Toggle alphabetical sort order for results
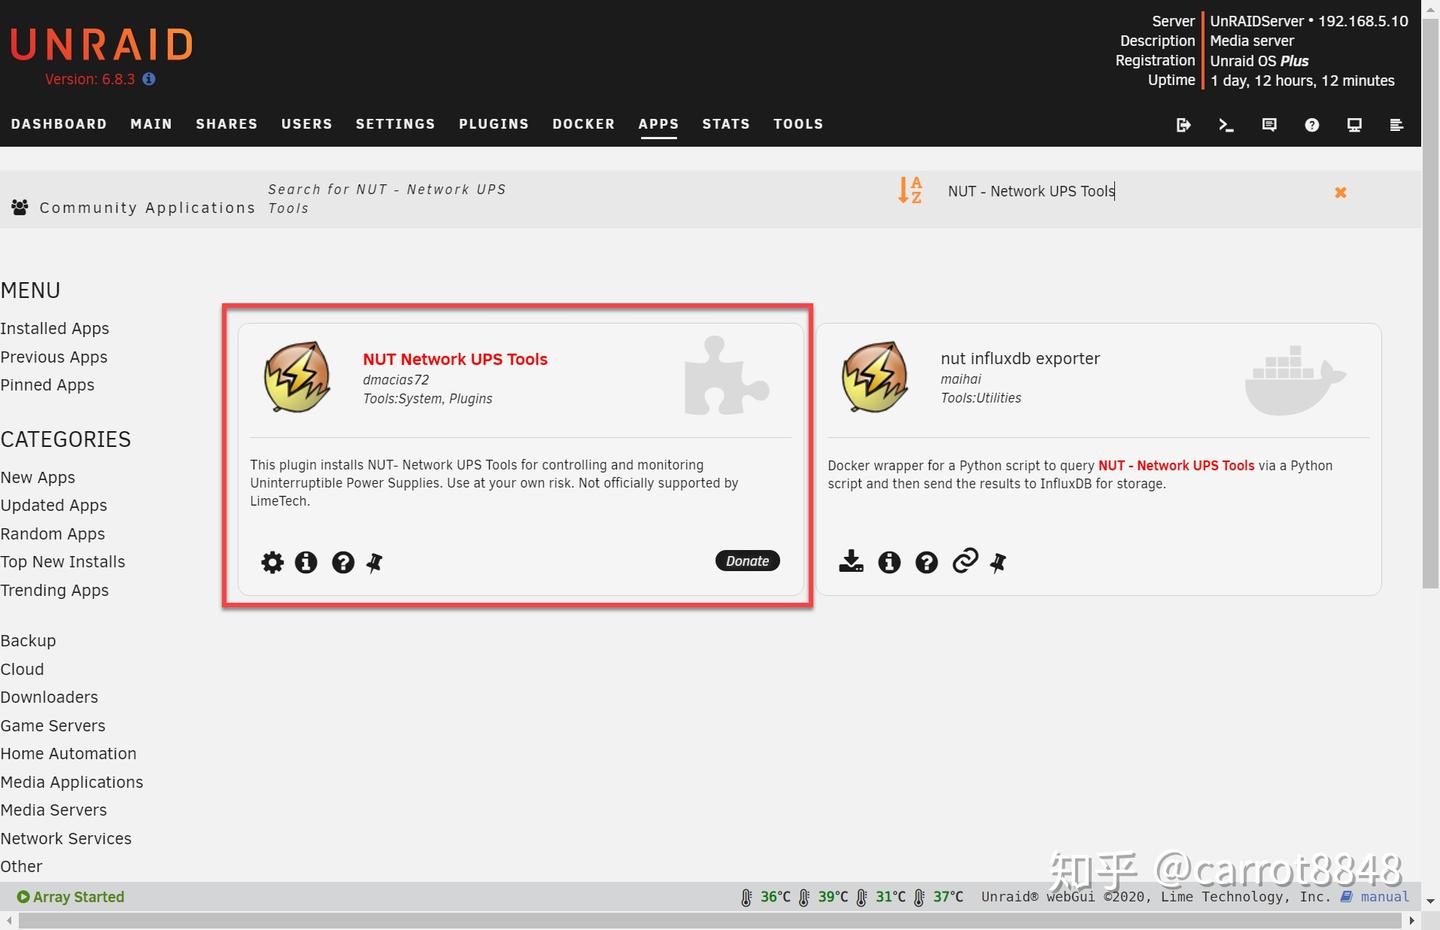This screenshot has width=1440, height=930. coord(910,190)
